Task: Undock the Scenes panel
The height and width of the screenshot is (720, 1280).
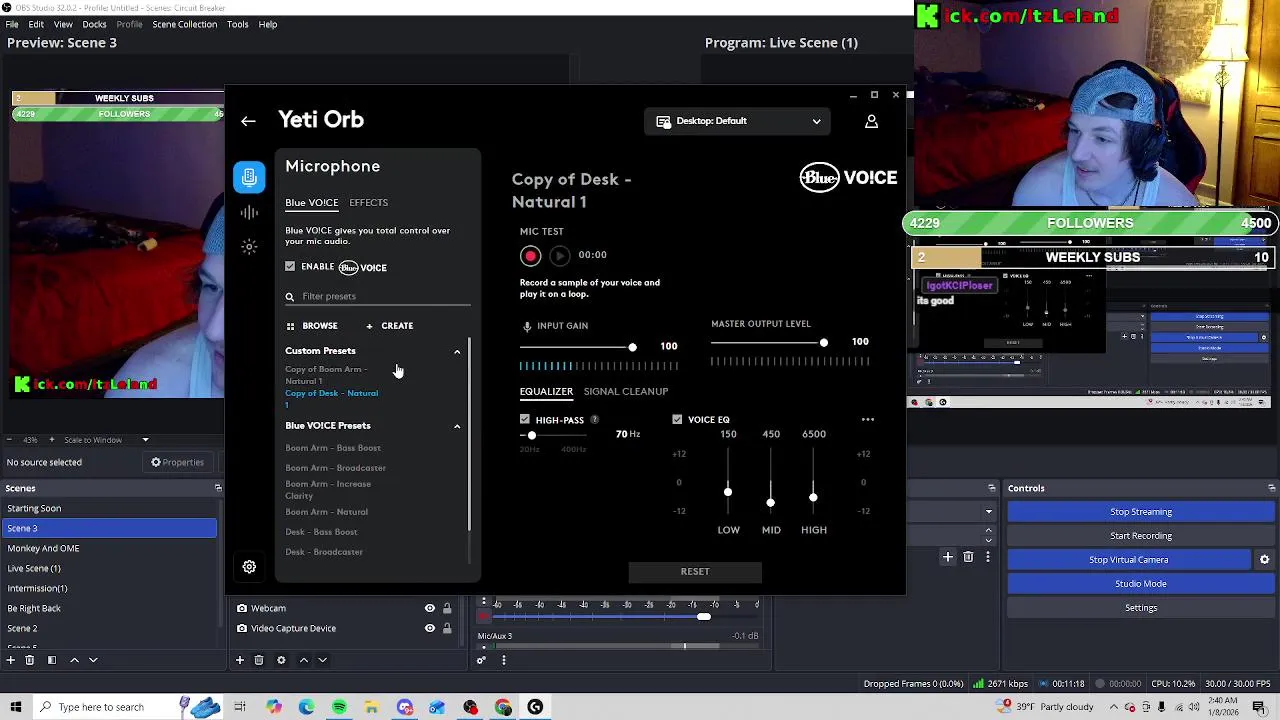Action: 218,488
